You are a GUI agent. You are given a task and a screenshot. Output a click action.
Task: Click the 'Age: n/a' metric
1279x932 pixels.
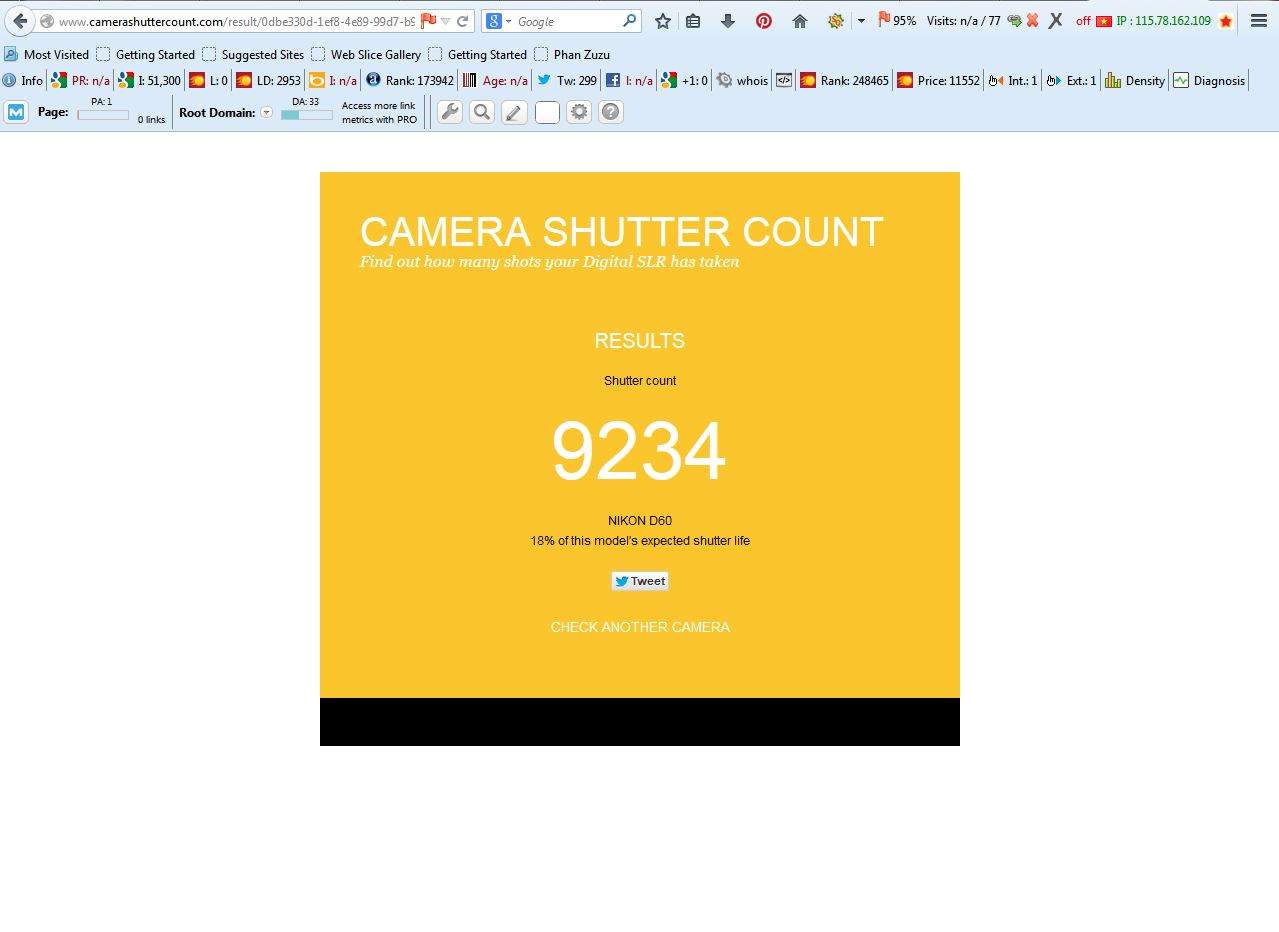(495, 81)
